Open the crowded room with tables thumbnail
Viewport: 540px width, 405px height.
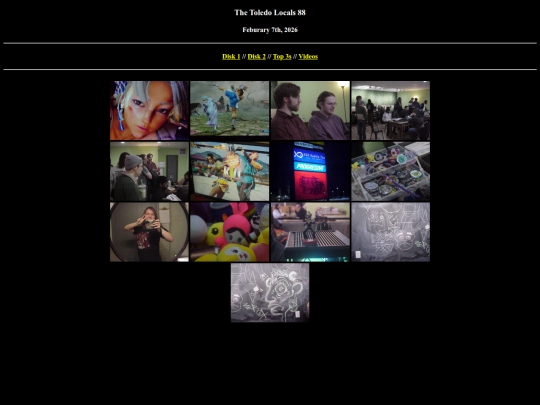click(391, 111)
